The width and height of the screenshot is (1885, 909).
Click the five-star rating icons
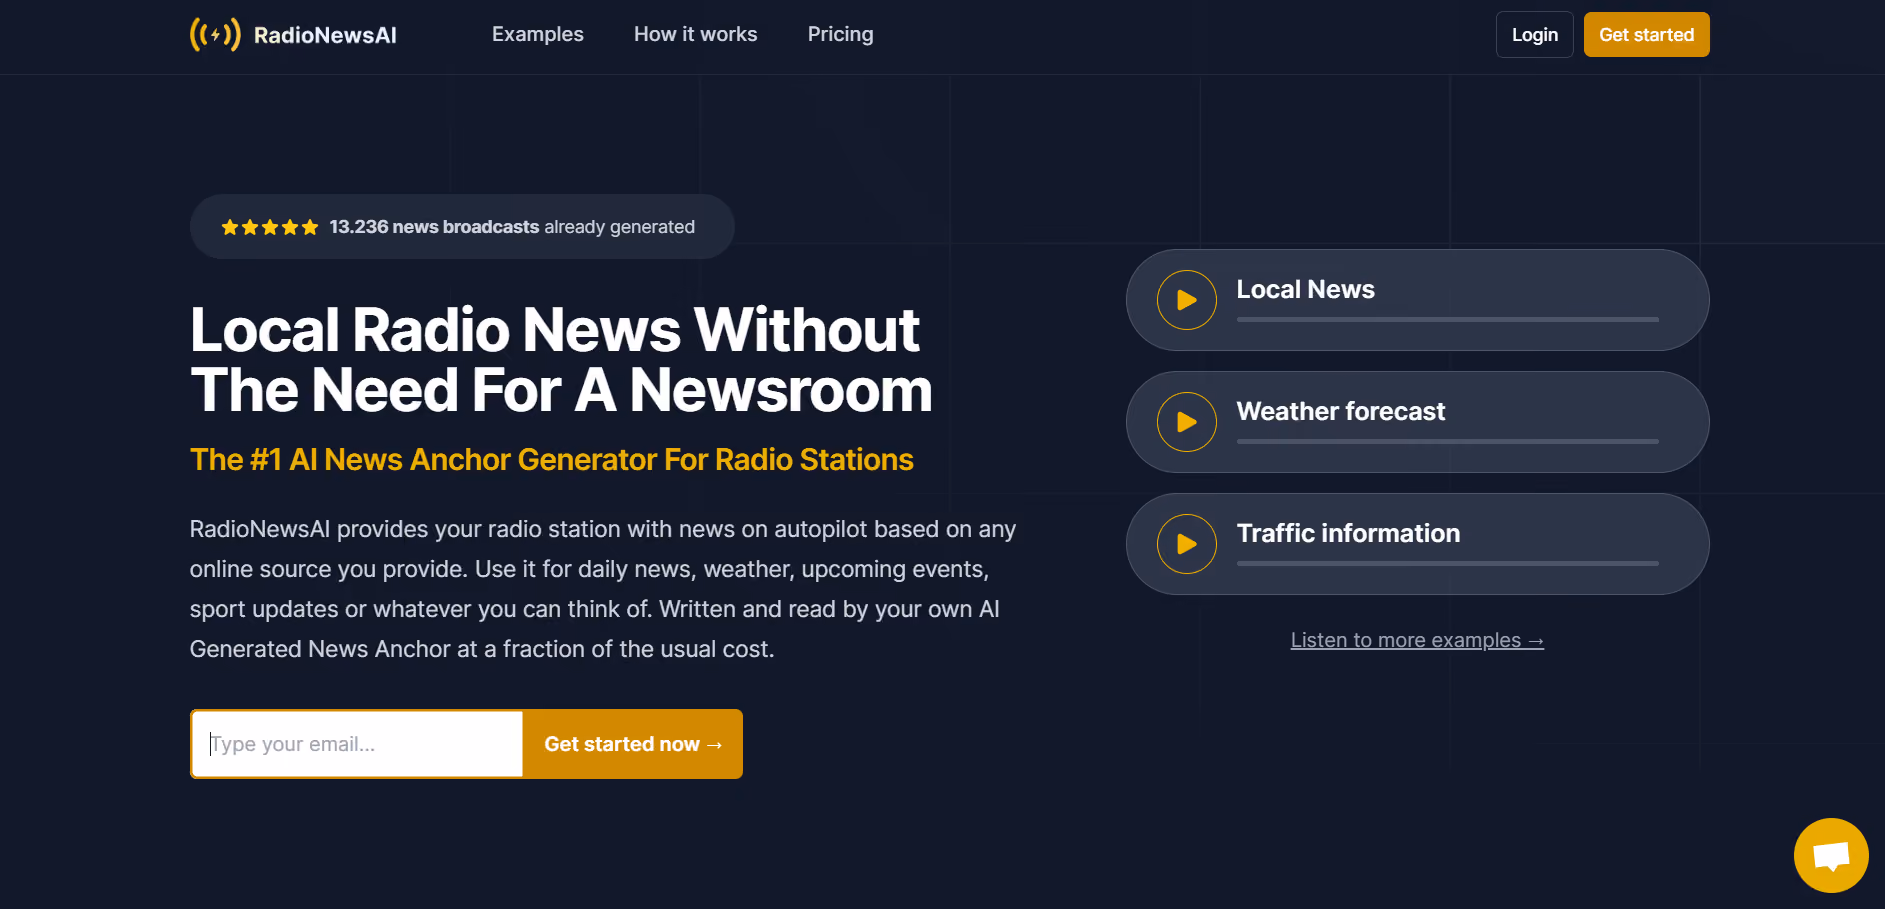pos(270,228)
